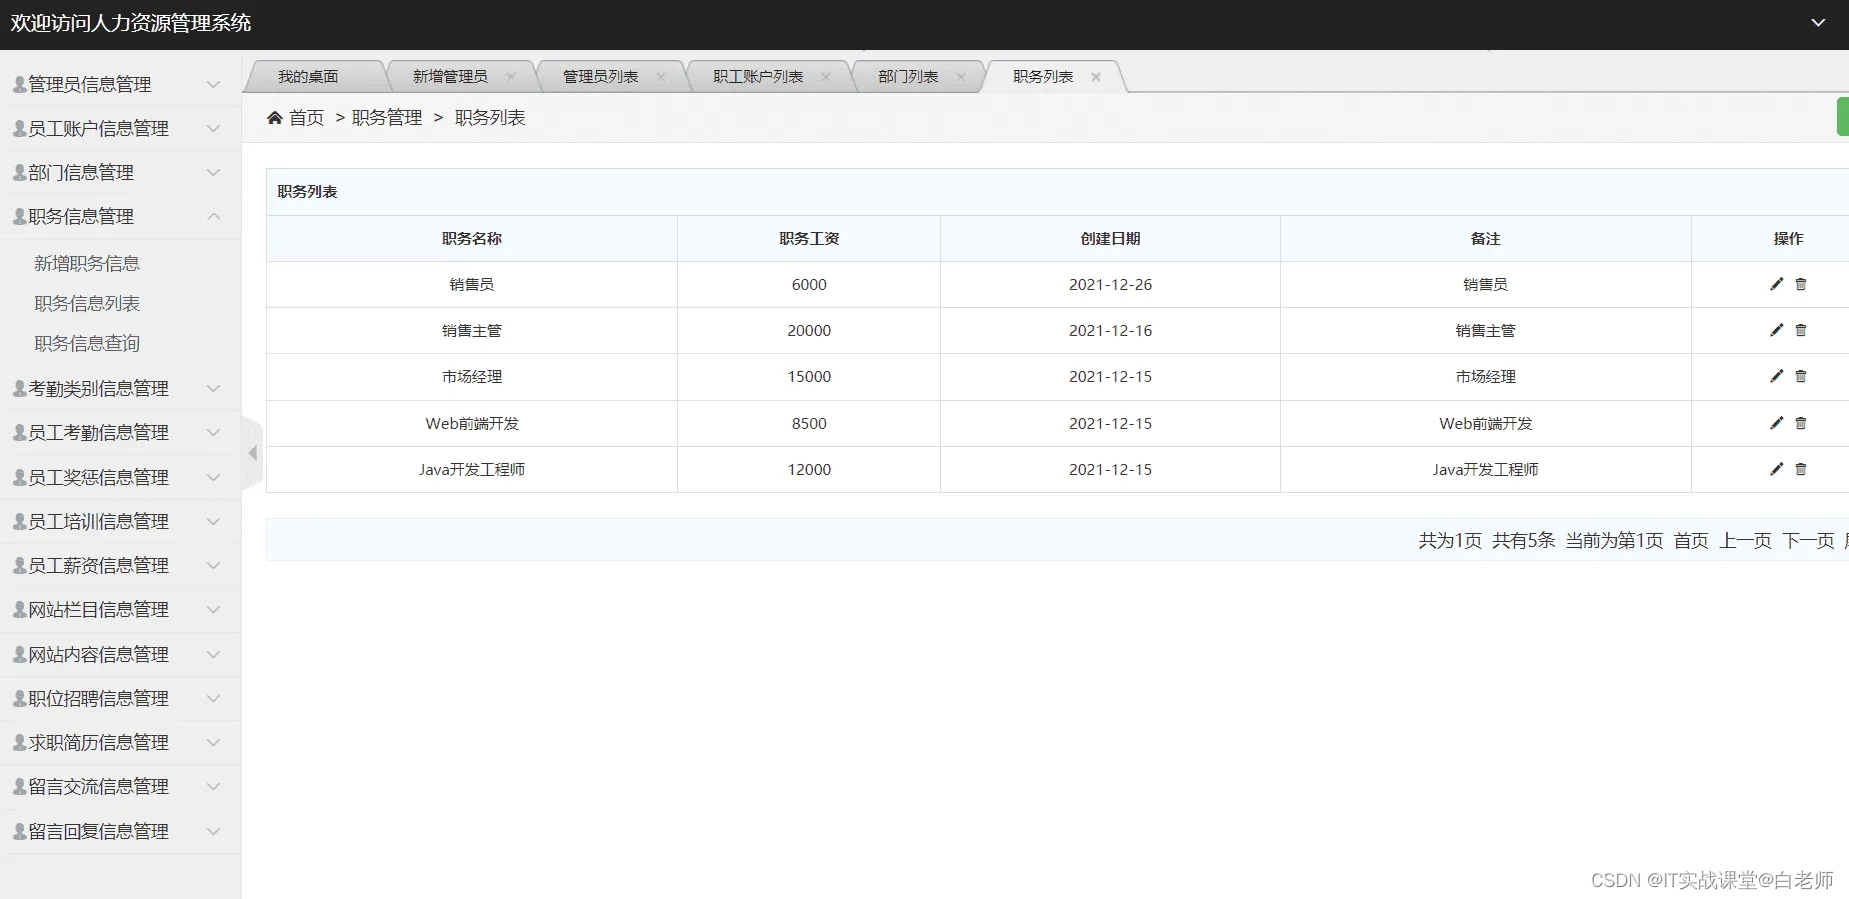The height and width of the screenshot is (899, 1849).
Task: Close the 部门列表 tab
Action: [961, 77]
